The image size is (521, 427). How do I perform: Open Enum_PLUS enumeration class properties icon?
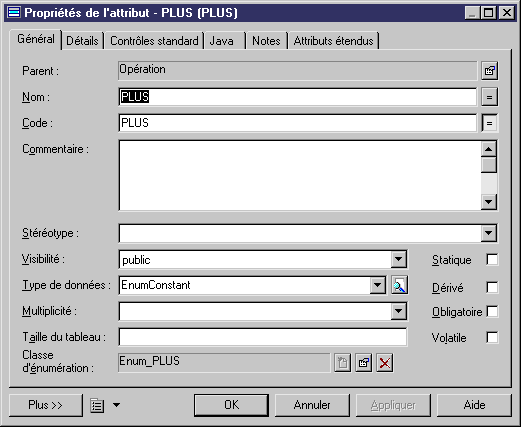point(363,363)
